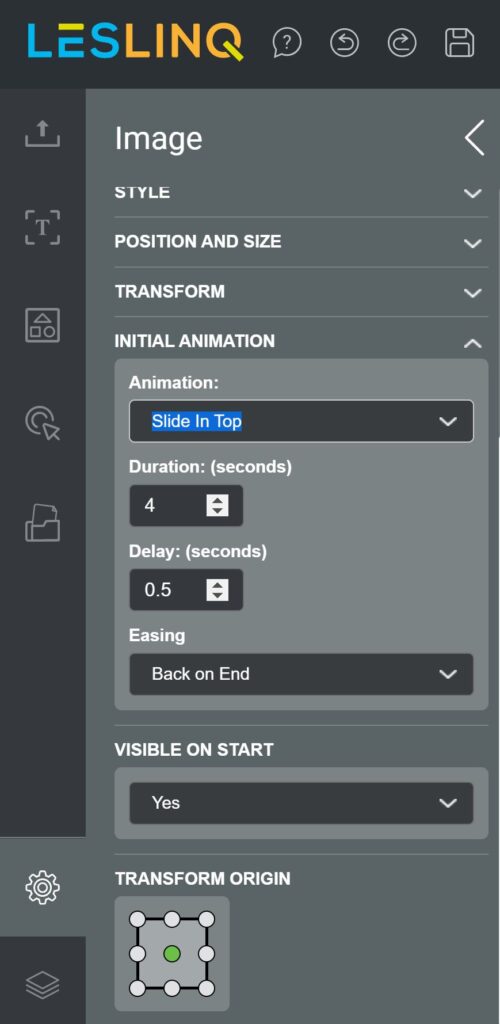
Task: Open the Animation dropdown showing Slide In Top
Action: [x=302, y=421]
